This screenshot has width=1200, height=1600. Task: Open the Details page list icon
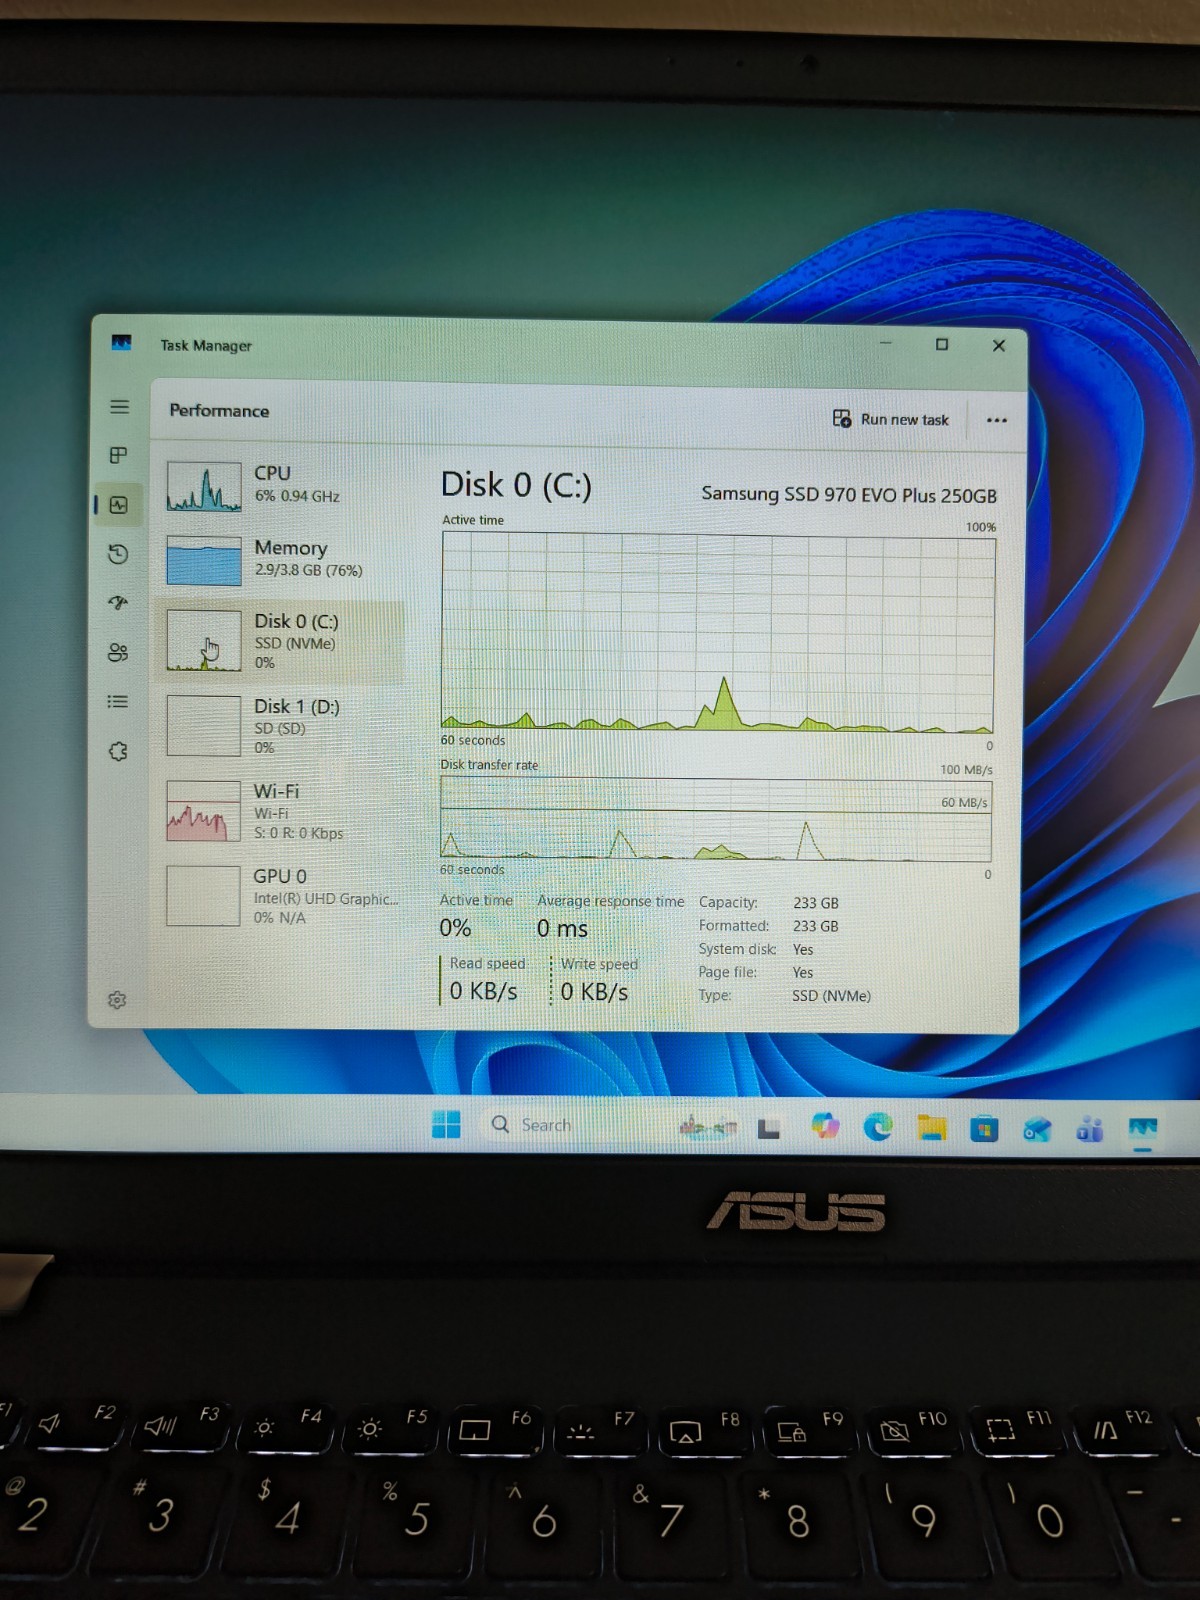point(118,701)
